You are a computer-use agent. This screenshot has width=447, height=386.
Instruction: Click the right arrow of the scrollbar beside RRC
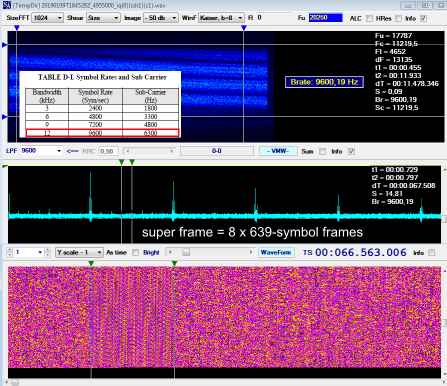[x=172, y=151]
